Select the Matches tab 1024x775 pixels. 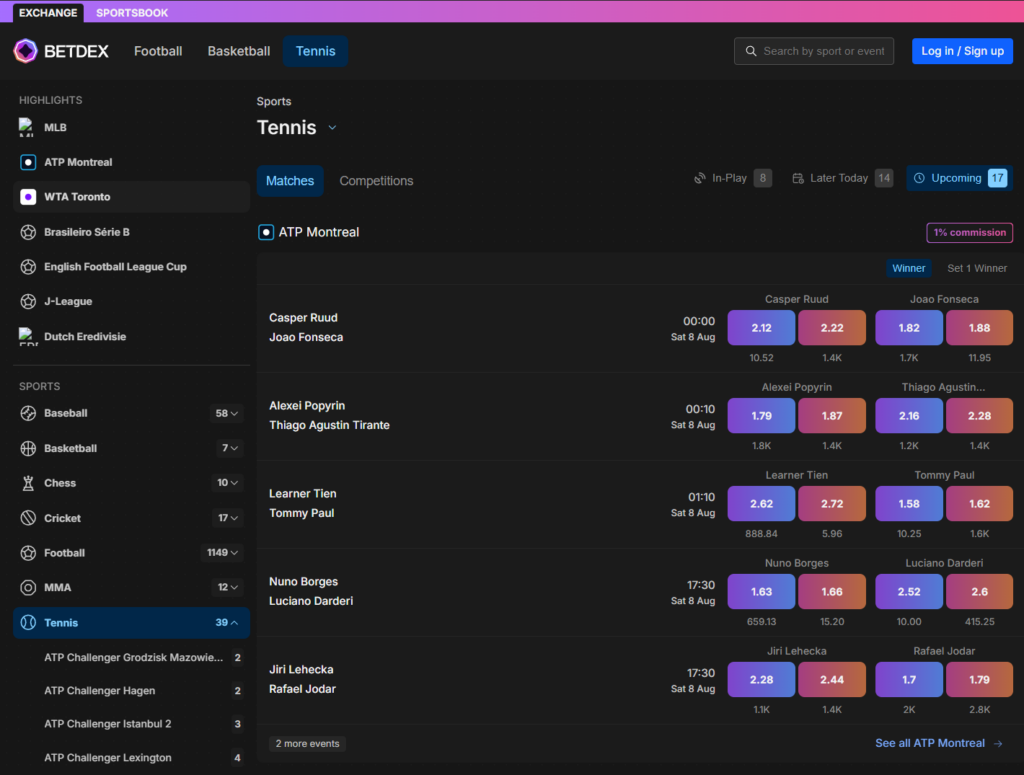[x=290, y=181]
